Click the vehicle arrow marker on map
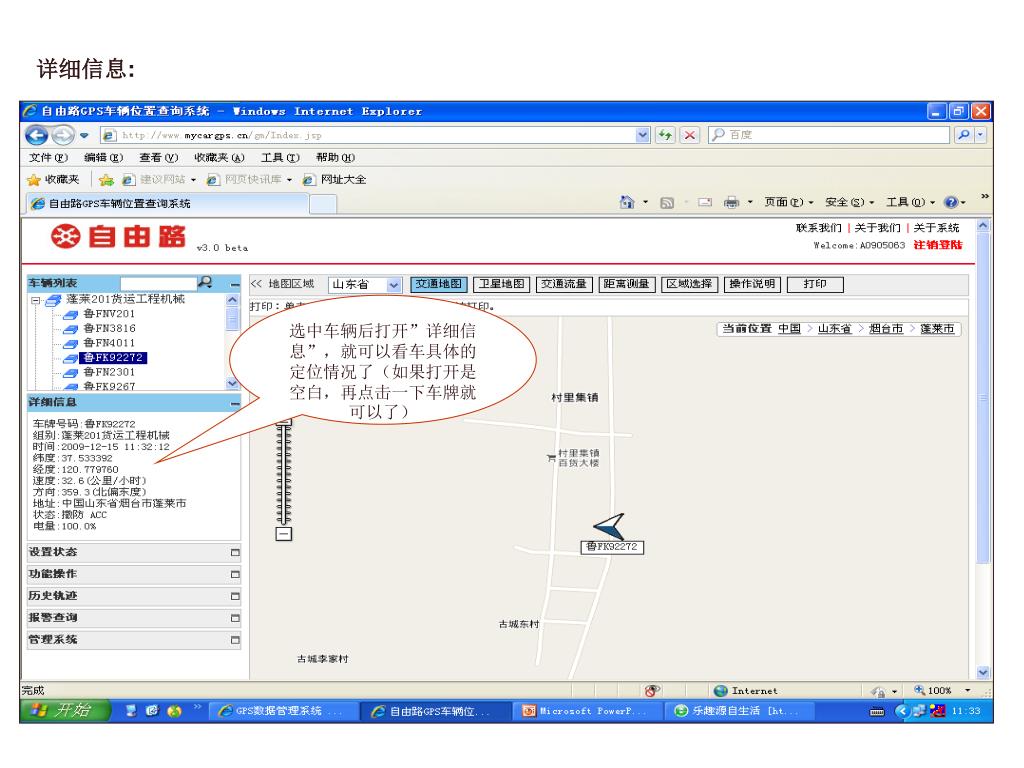Screen dimensions: 1024x768 coord(609,526)
